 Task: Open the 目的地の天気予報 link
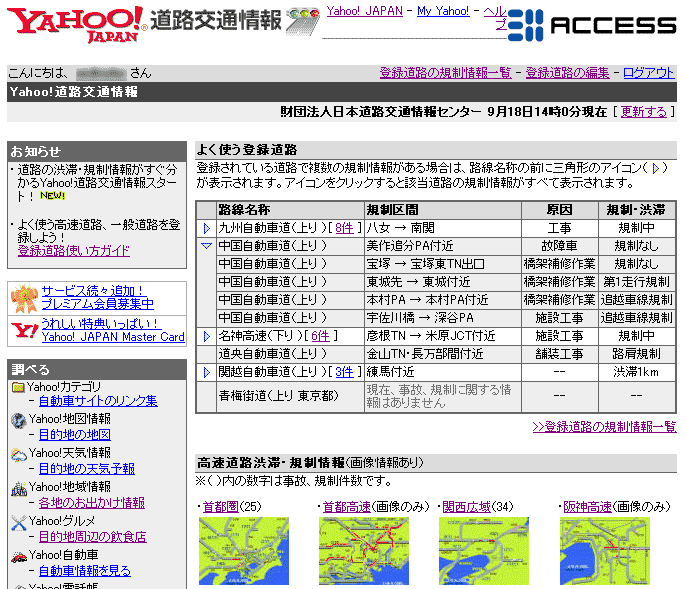[x=86, y=469]
